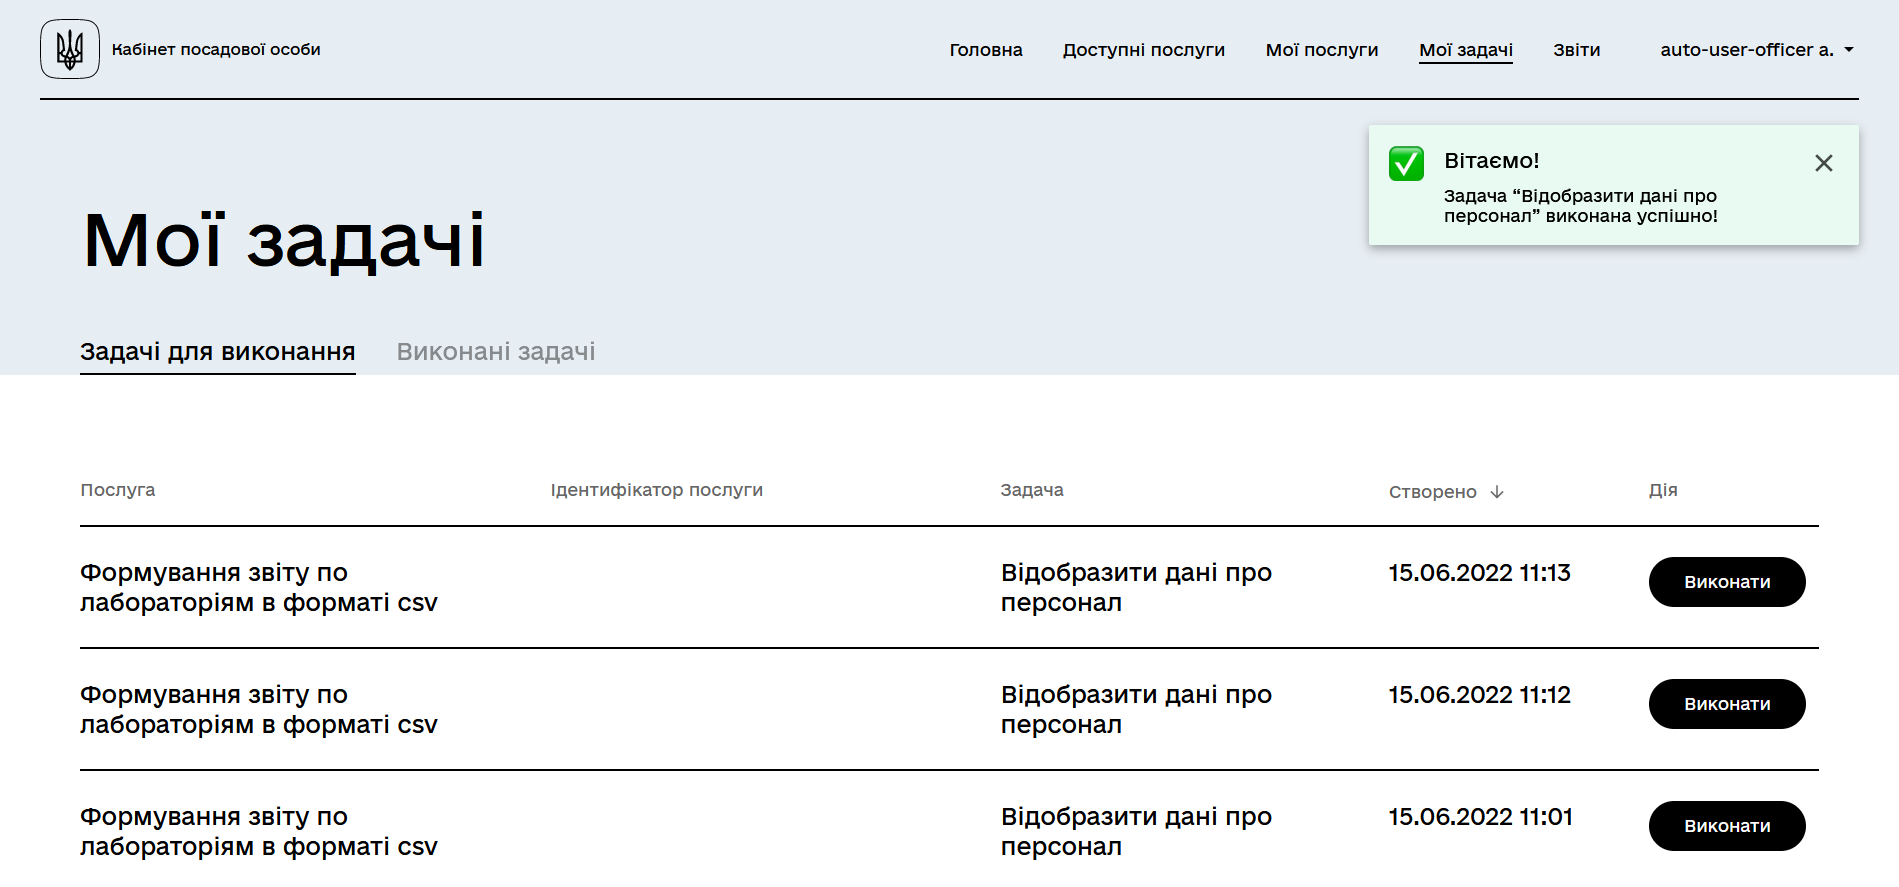Click the green checkmark icon in notification
Screen dimensions: 1899x887
[1406, 163]
